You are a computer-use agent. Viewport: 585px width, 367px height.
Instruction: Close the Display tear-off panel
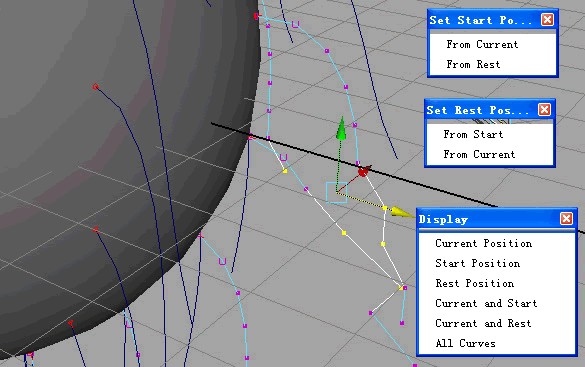pos(566,219)
